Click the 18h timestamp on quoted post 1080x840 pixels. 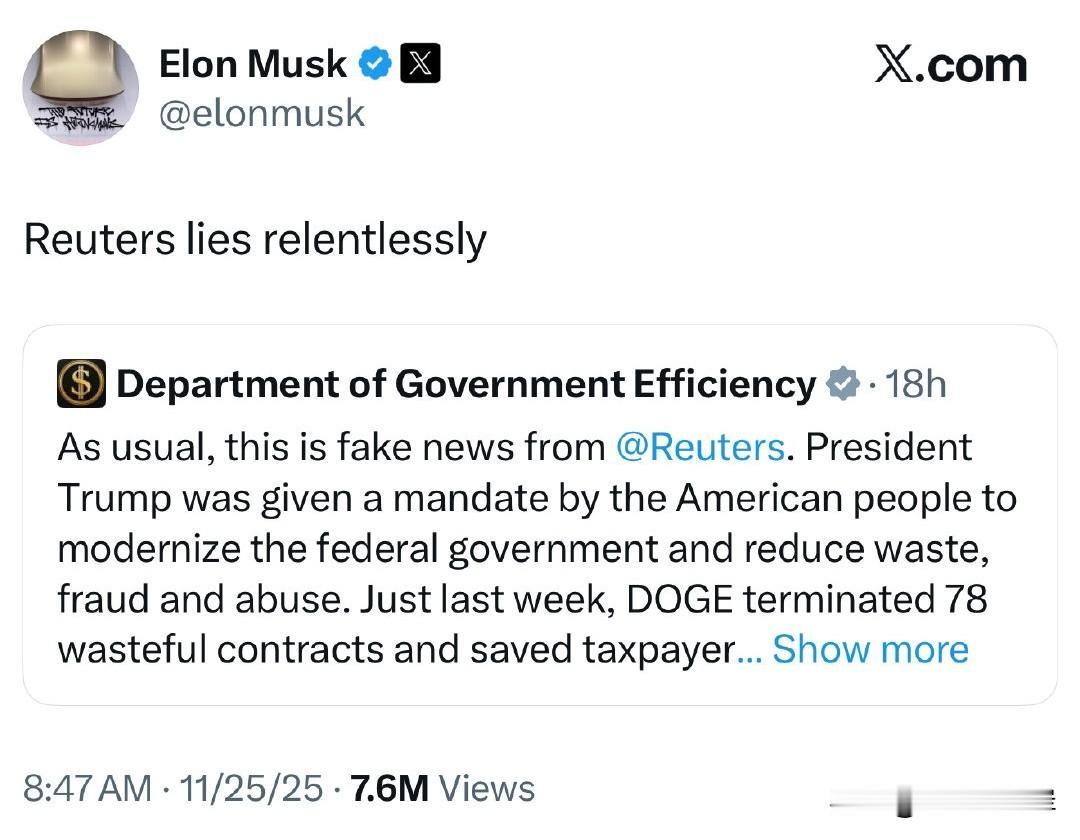[915, 384]
